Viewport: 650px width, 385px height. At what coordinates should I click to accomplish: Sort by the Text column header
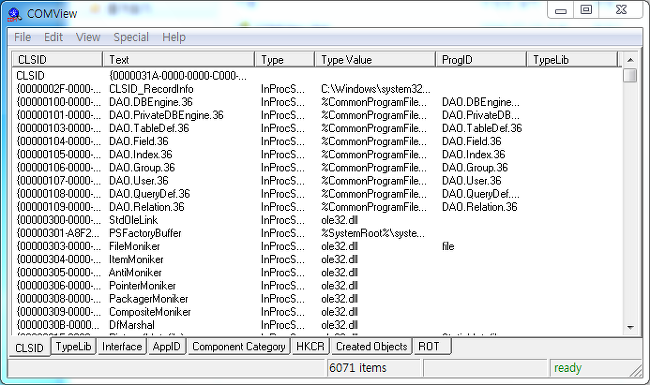(179, 60)
